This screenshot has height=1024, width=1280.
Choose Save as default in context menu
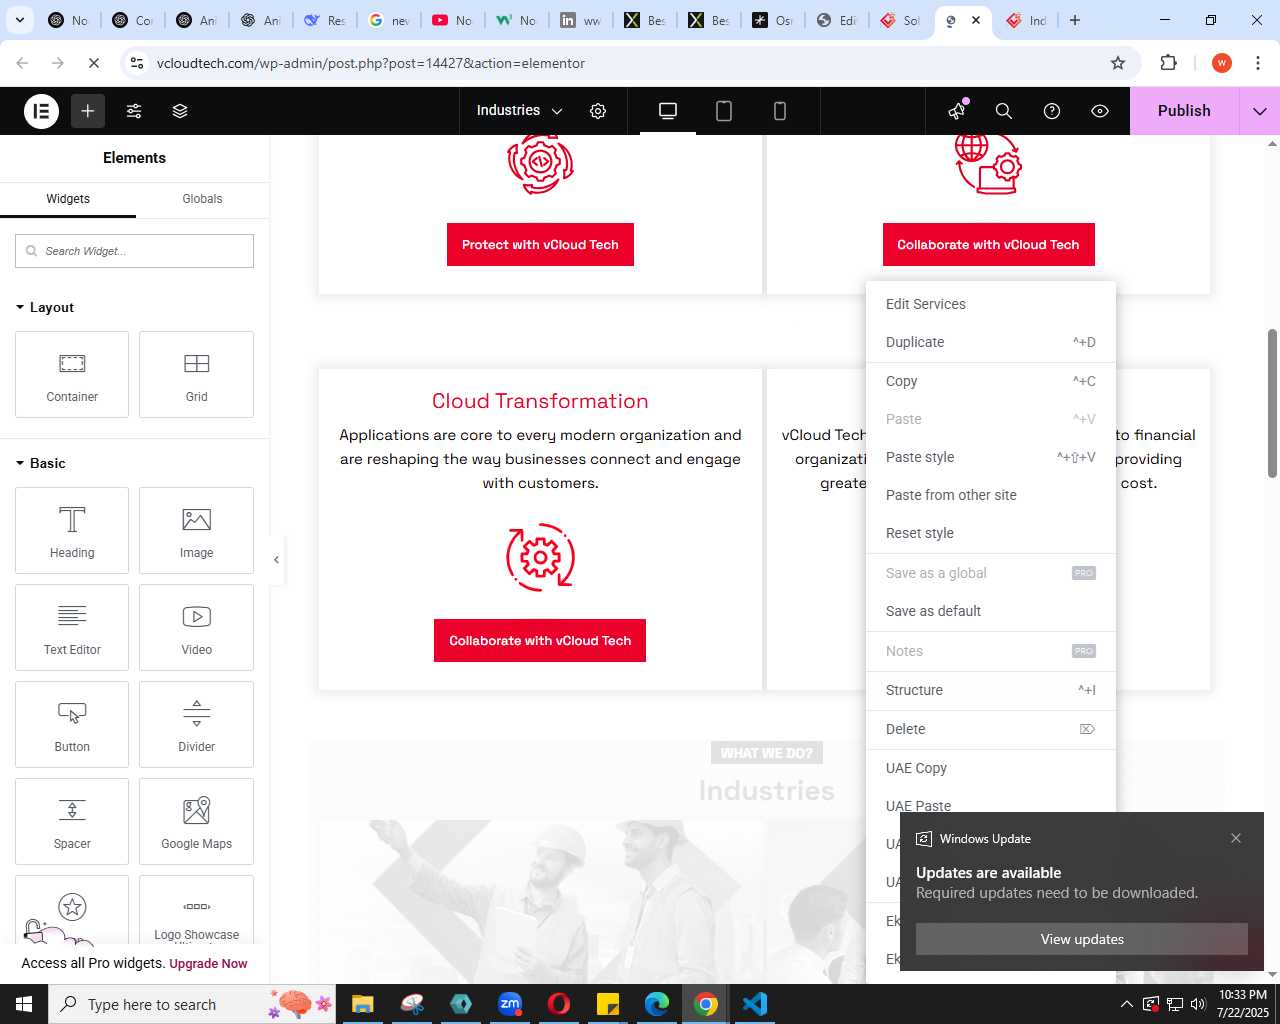click(x=991, y=611)
